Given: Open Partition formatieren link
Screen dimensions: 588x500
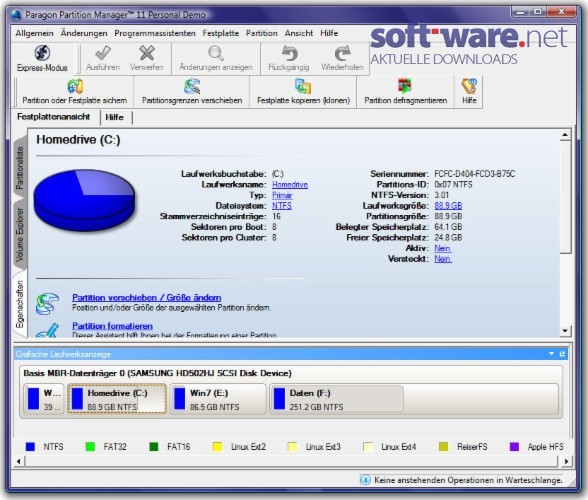Looking at the screenshot, I should 112,326.
